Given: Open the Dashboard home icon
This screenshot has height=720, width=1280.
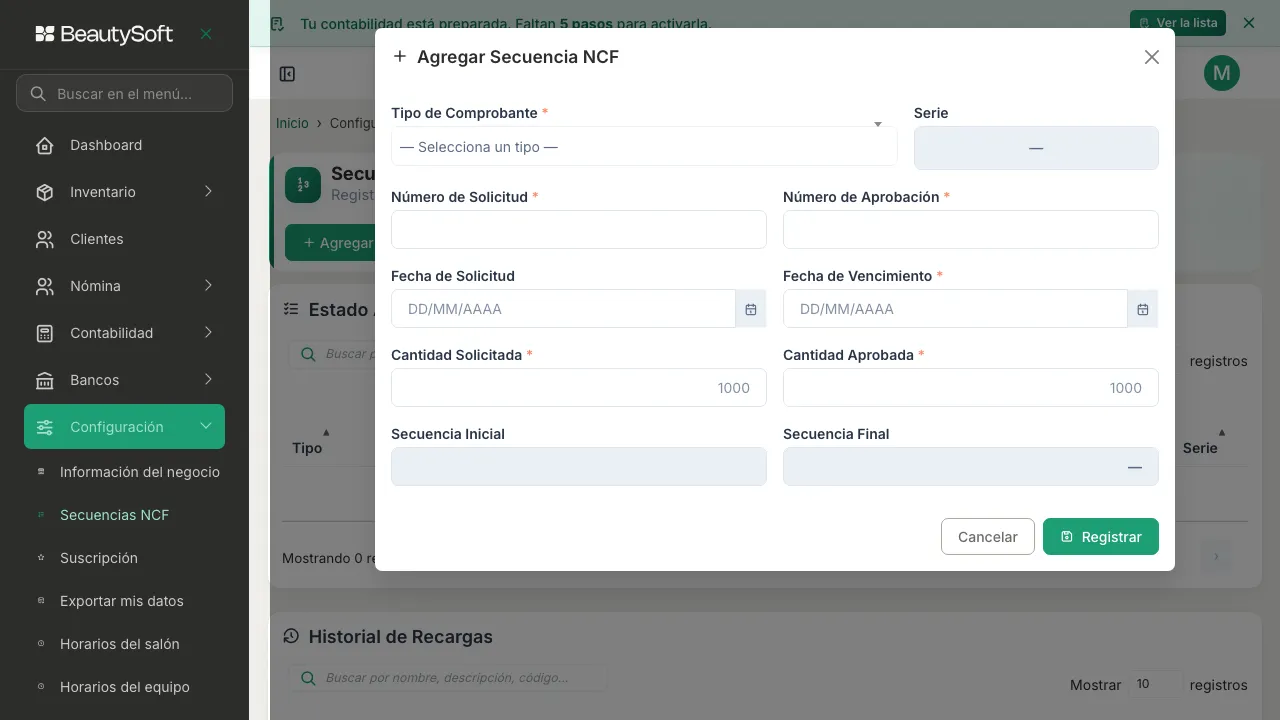Looking at the screenshot, I should (45, 145).
